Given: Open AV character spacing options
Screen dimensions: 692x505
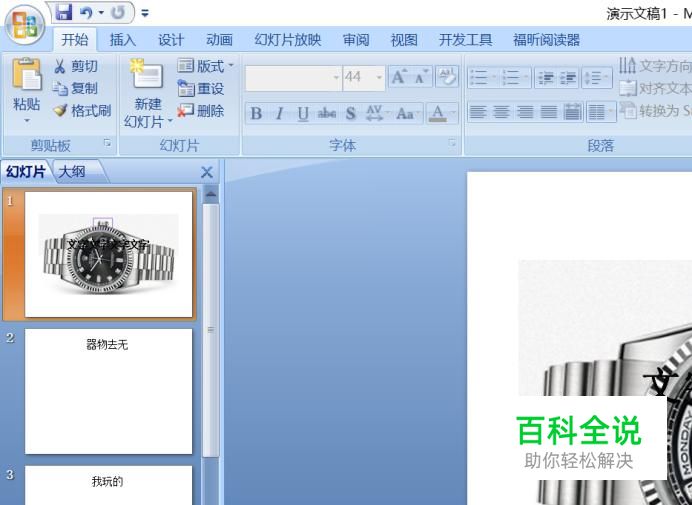Looking at the screenshot, I should (x=376, y=113).
